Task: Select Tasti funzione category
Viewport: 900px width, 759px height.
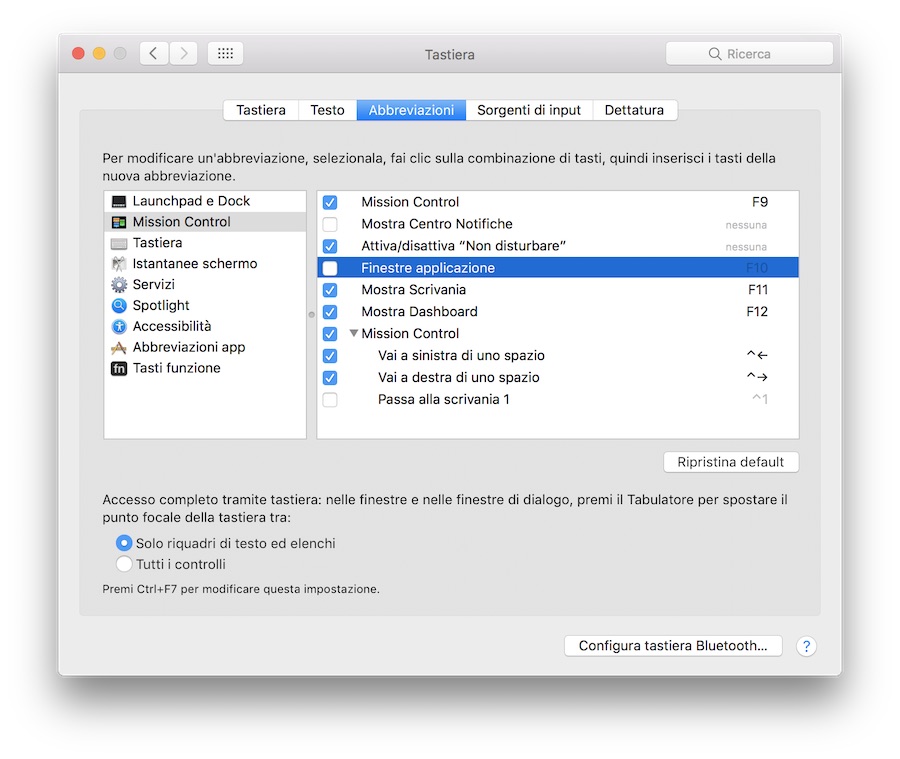Action: tap(205, 368)
